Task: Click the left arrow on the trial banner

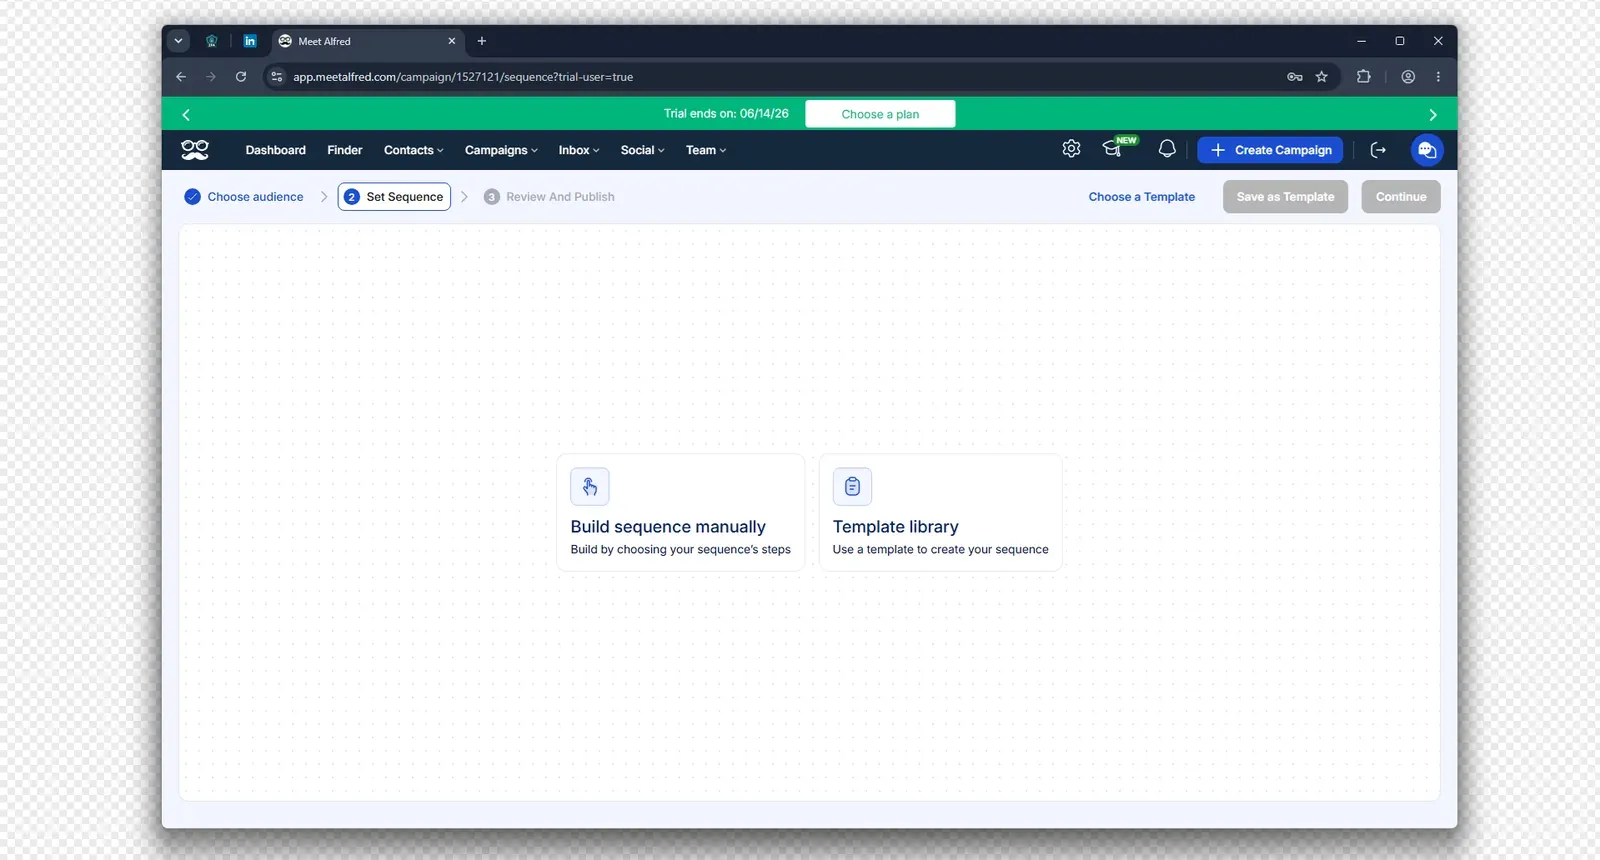Action: [x=186, y=115]
